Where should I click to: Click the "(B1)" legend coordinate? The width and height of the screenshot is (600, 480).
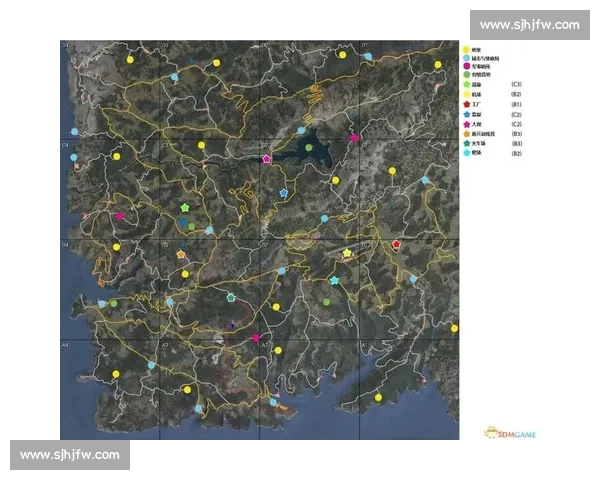pyautogui.click(x=517, y=104)
